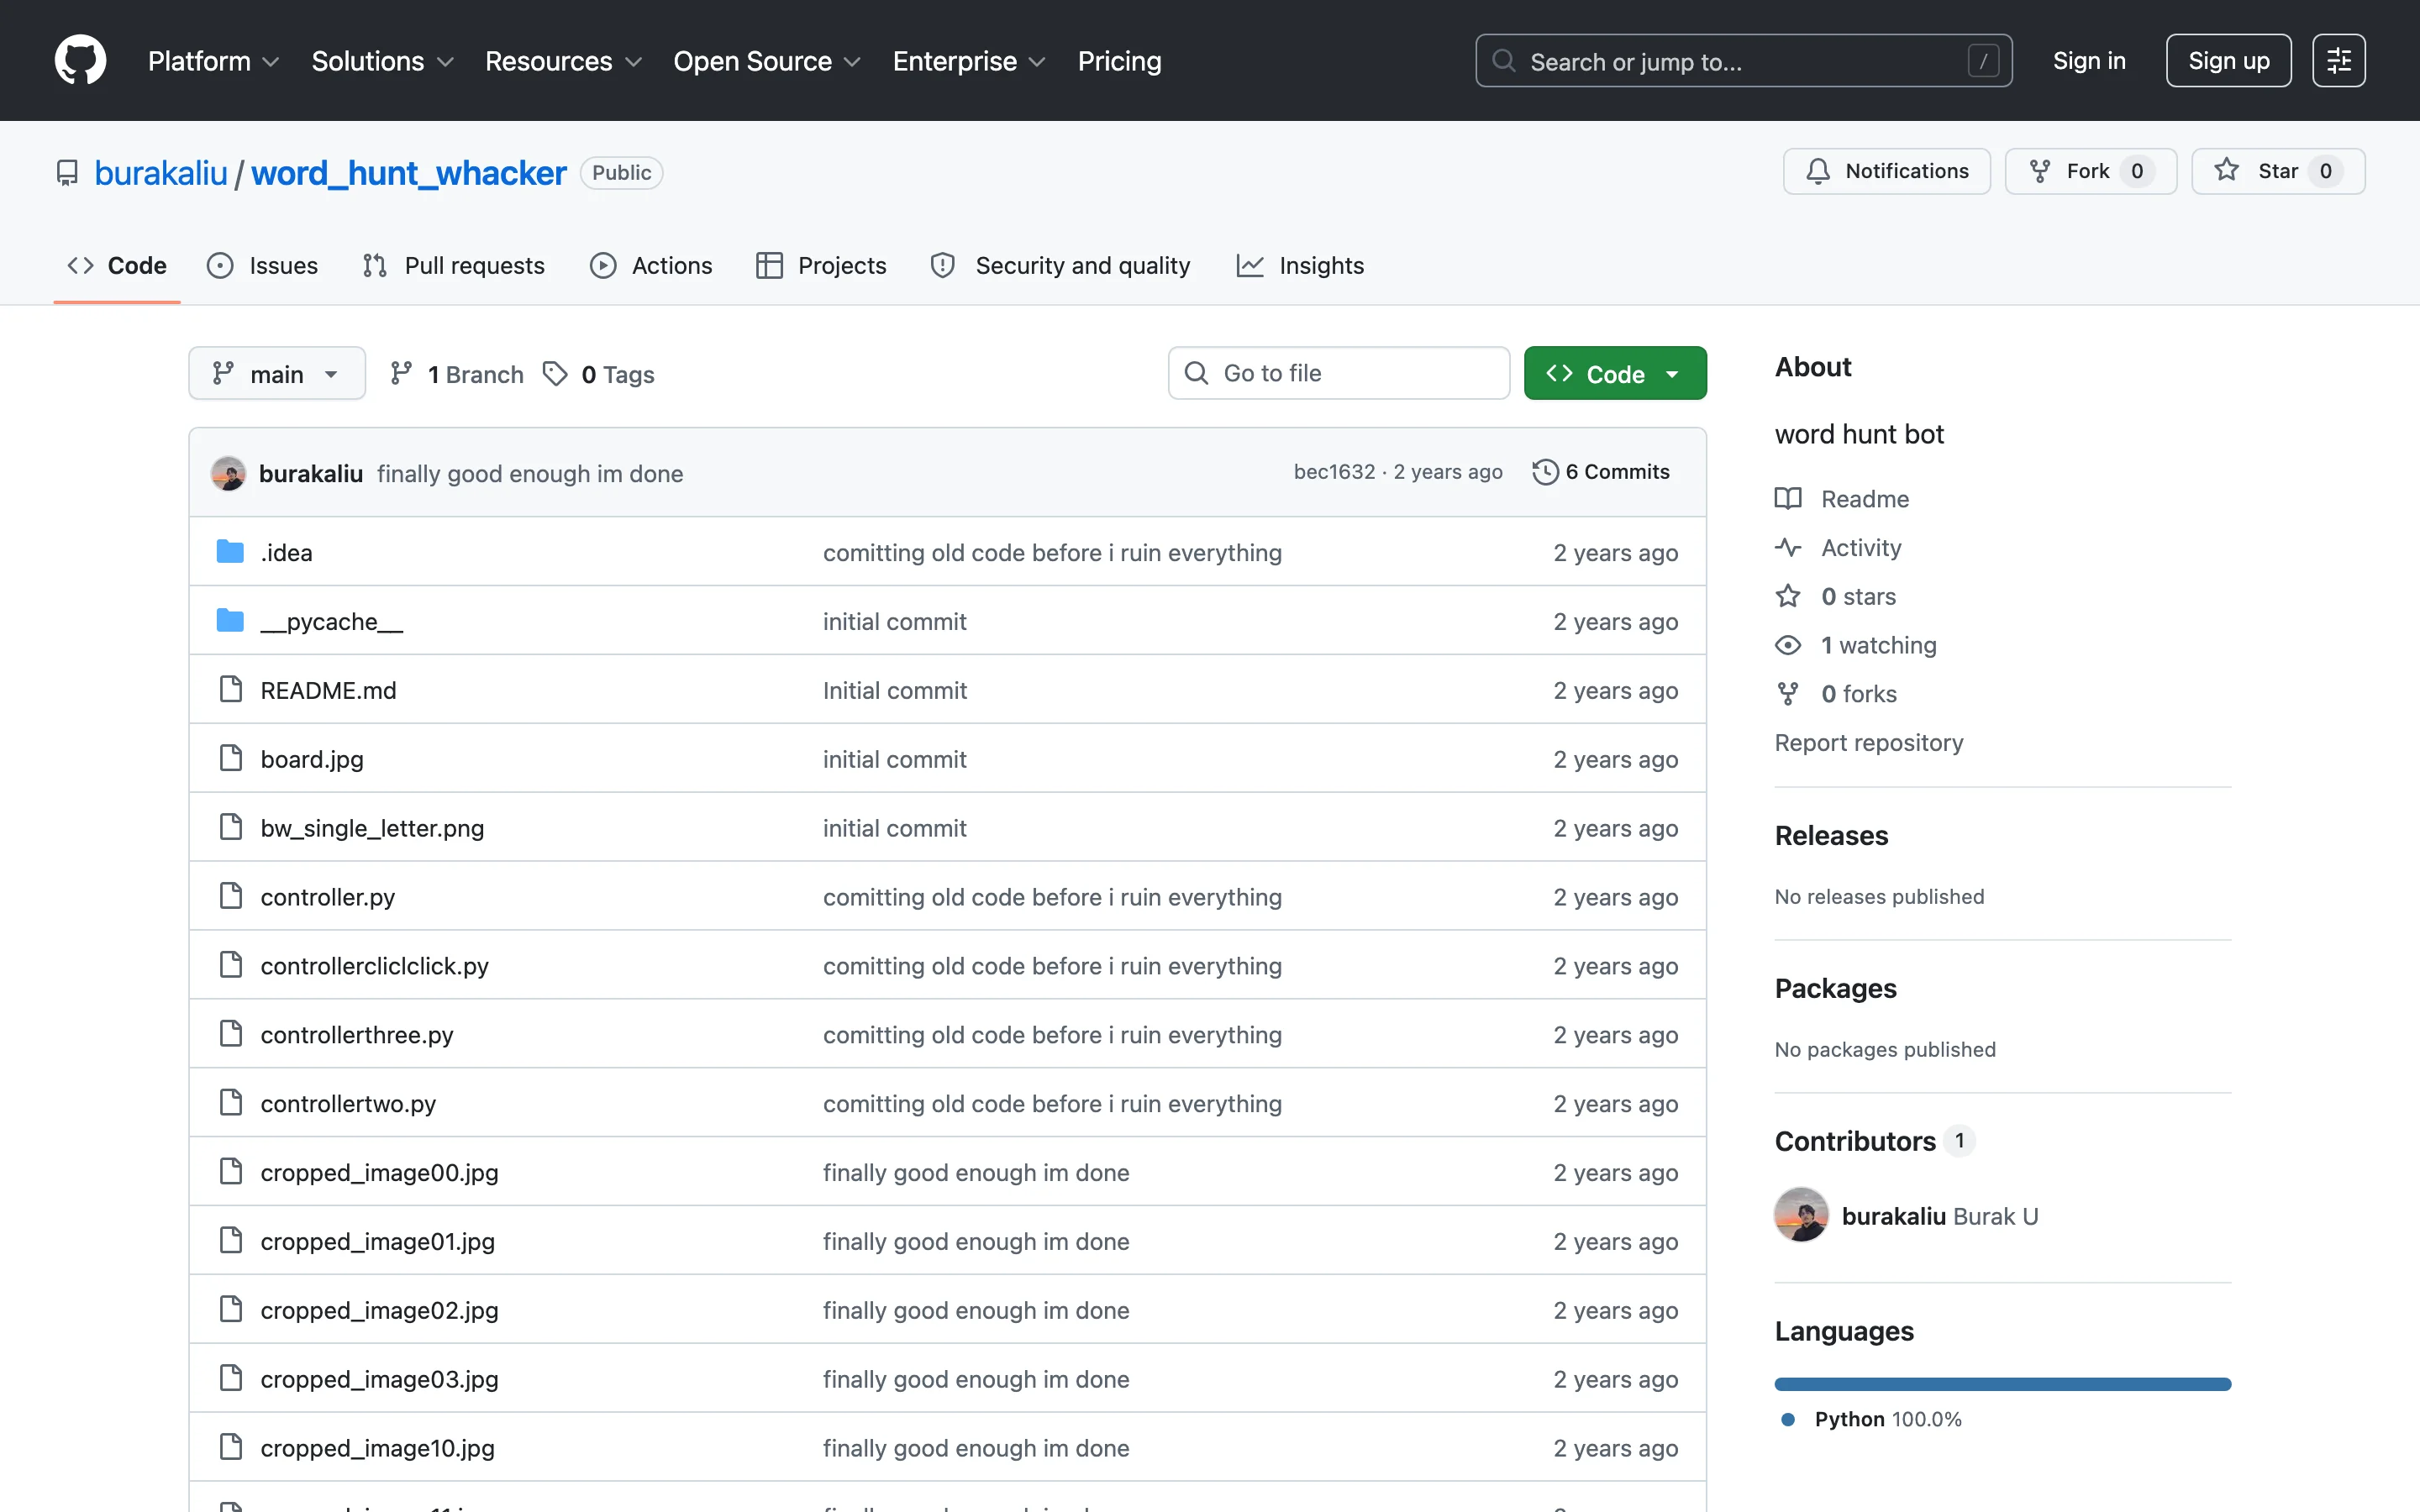The image size is (2420, 1512).
Task: Focus the Go to file input
Action: pyautogui.click(x=1338, y=373)
